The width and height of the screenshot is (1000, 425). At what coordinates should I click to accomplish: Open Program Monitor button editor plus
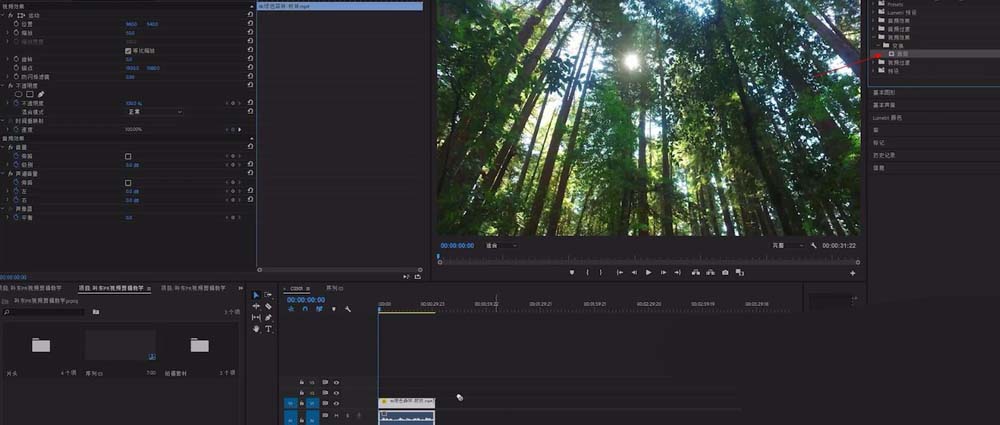(853, 273)
